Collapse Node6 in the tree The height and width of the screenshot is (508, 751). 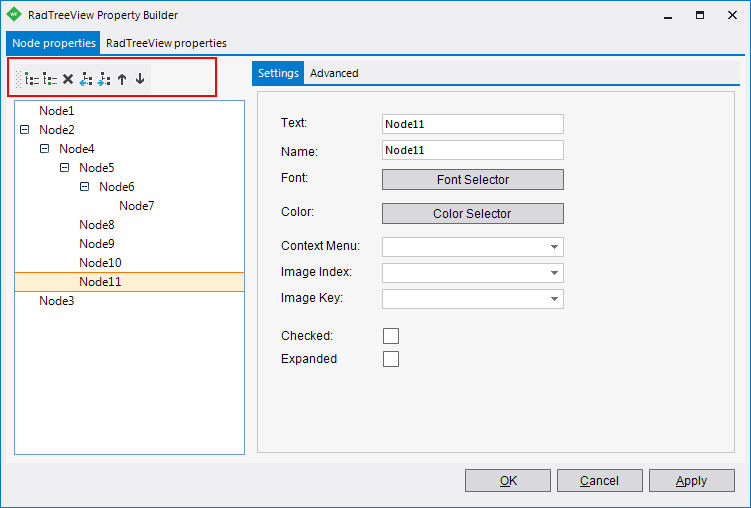[x=85, y=187]
